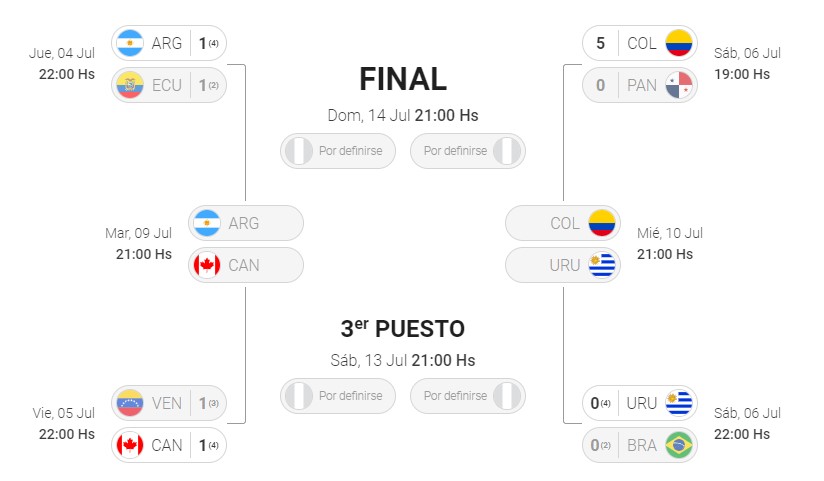
Task: Open right 'Por definirse' slot under 3er PUESTO
Action: point(468,396)
